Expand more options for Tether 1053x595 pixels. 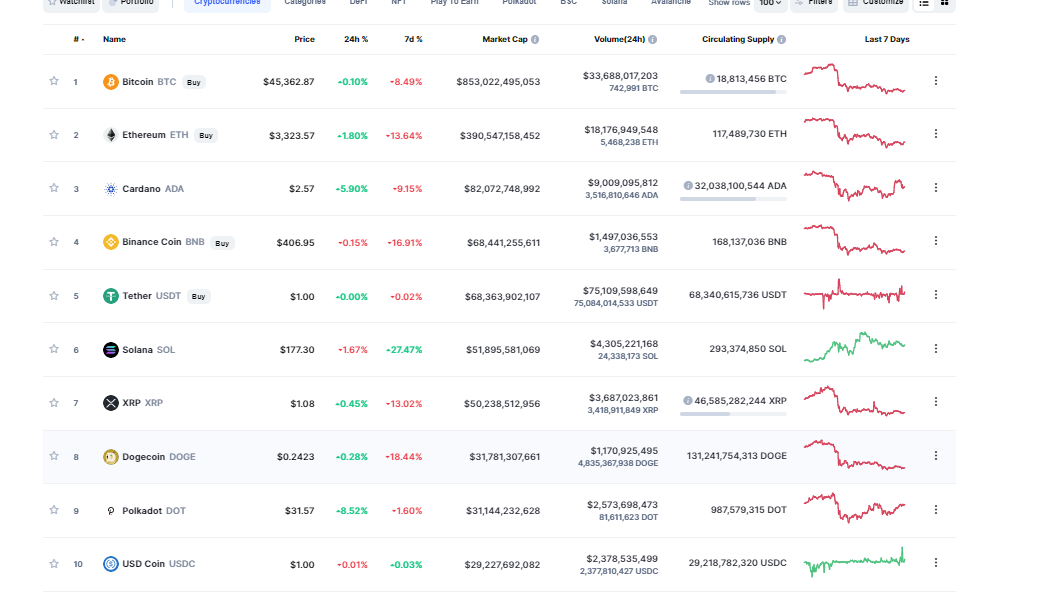coord(935,294)
